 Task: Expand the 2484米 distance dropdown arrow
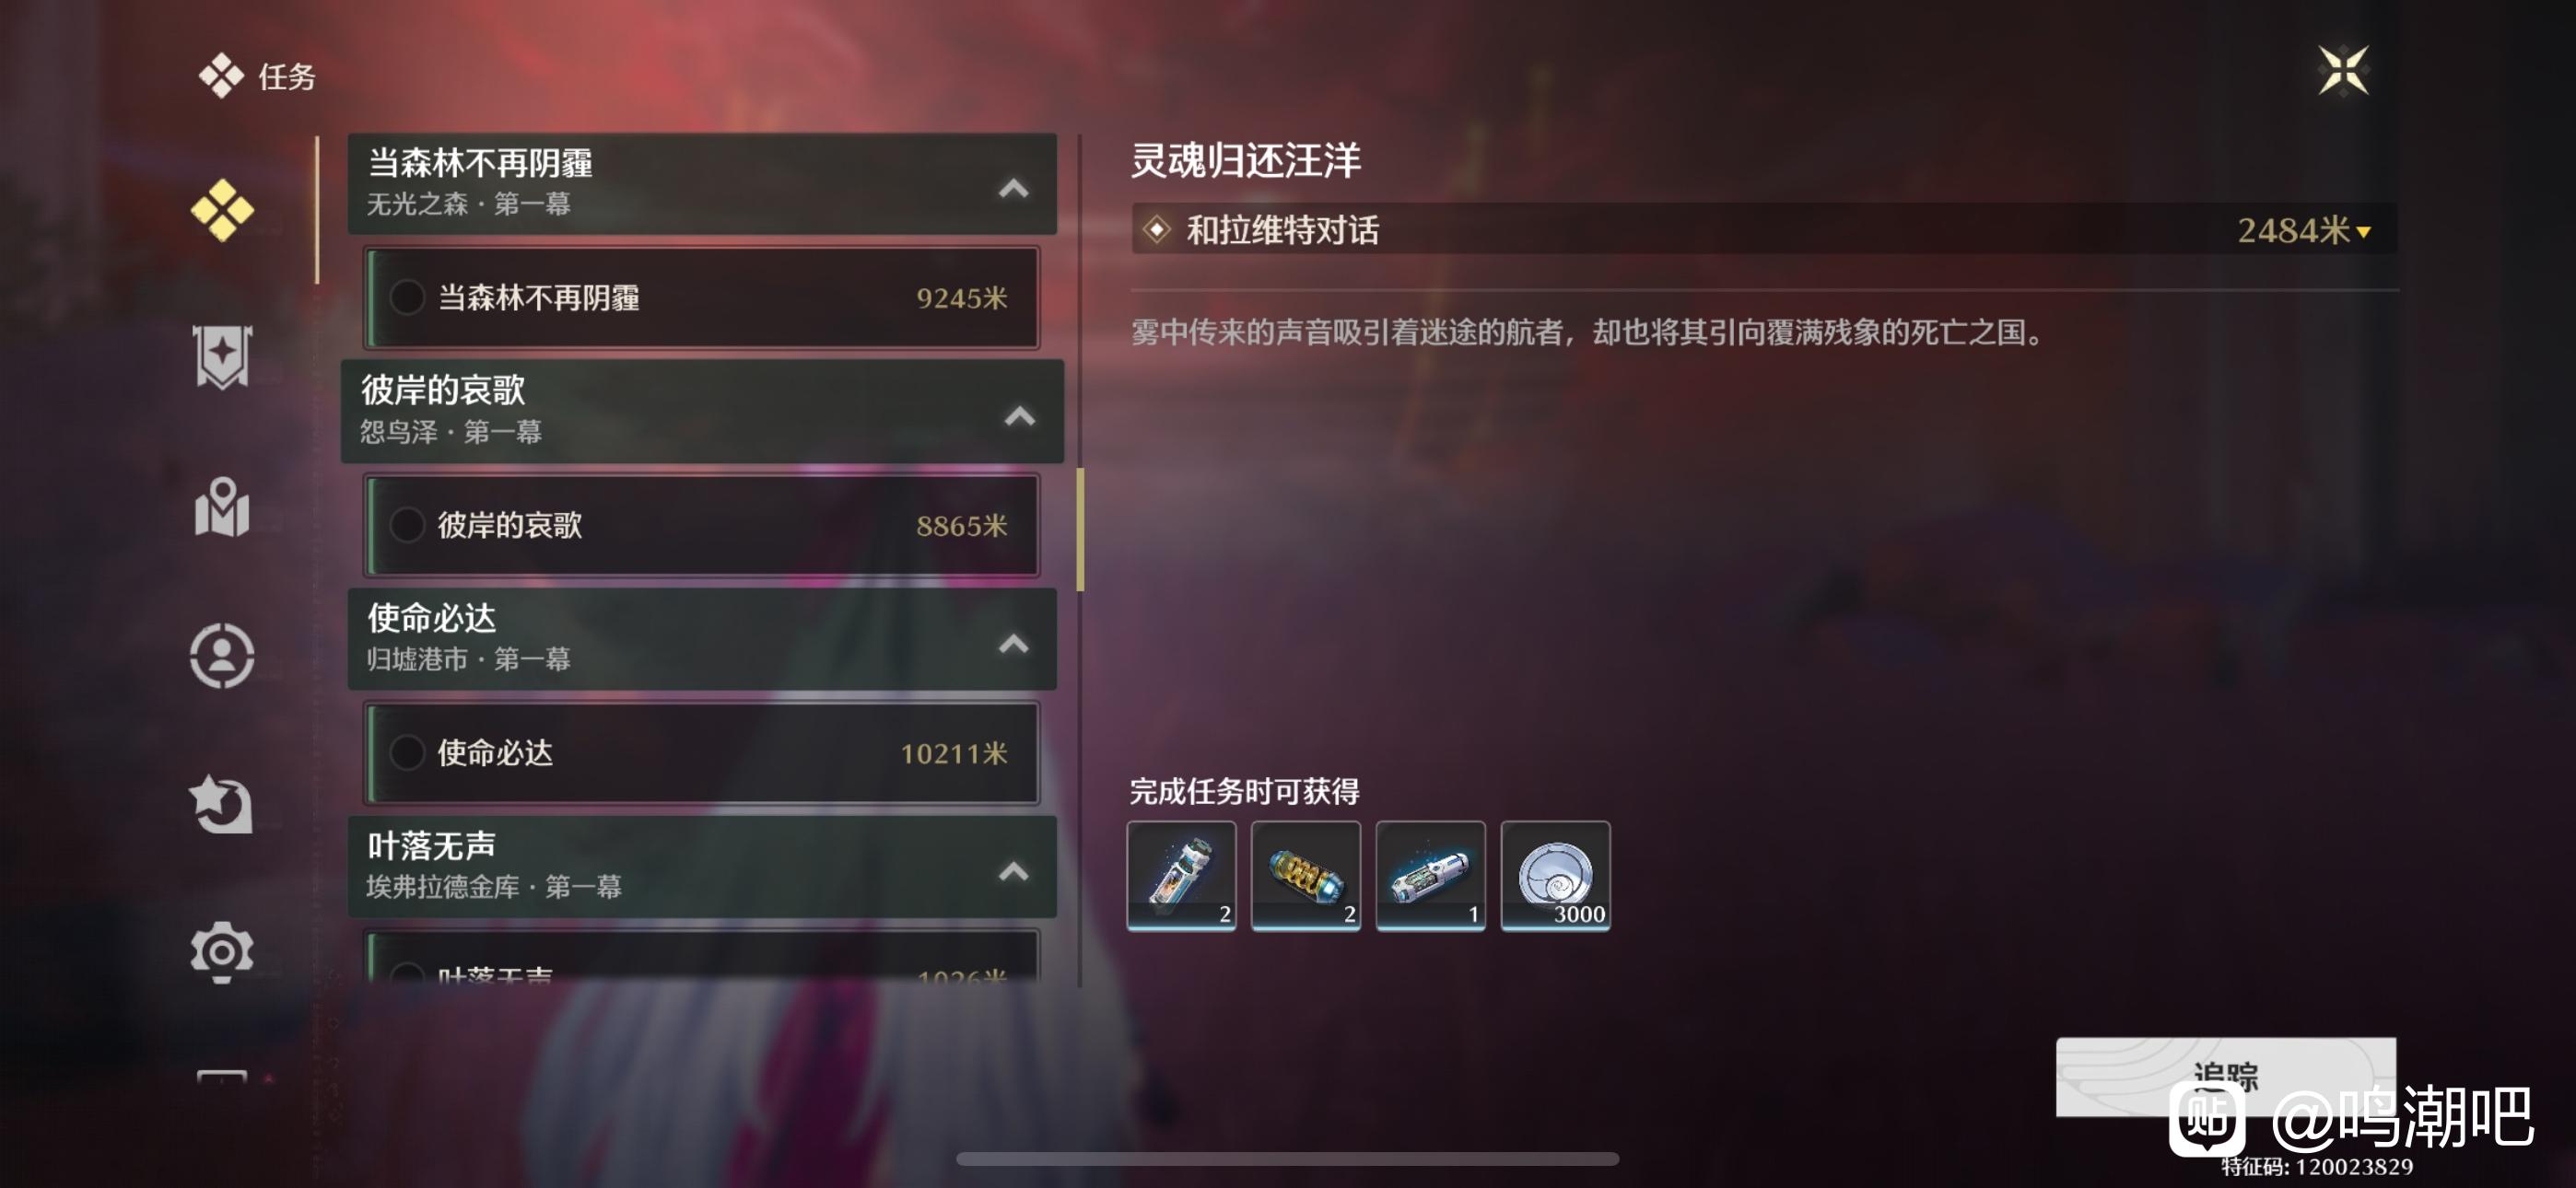[2364, 233]
